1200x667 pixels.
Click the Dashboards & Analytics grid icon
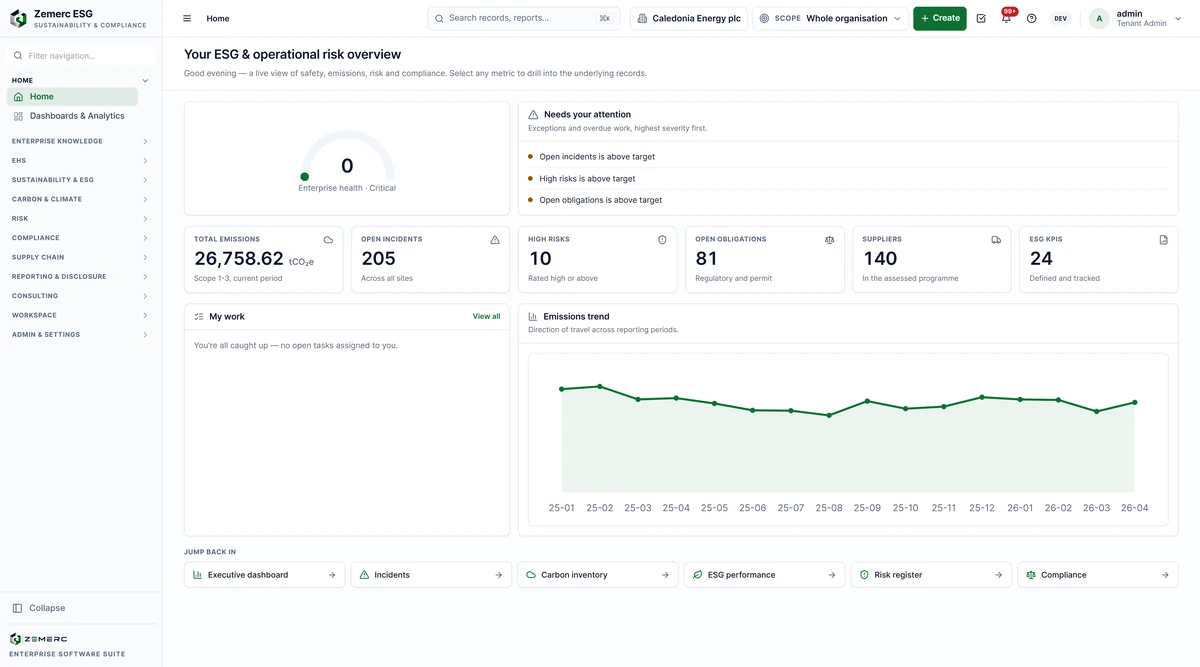tap(18, 116)
